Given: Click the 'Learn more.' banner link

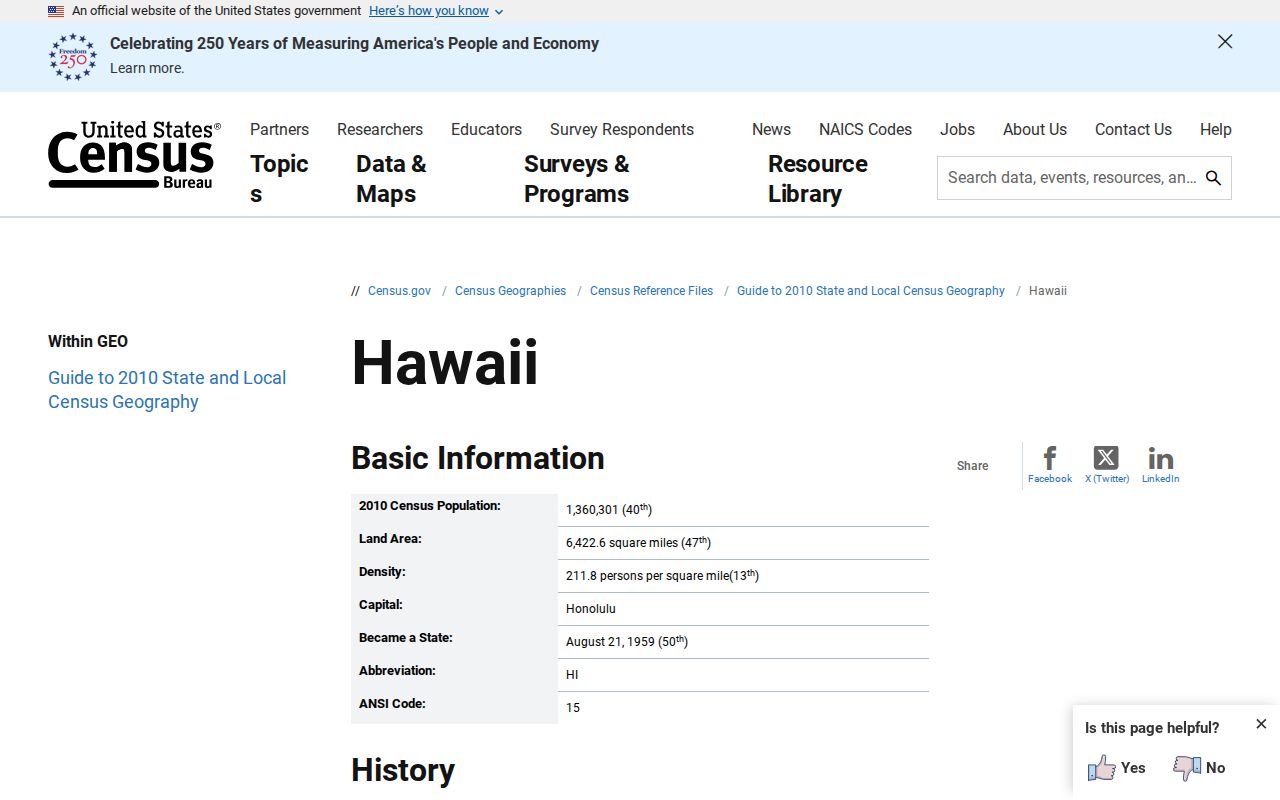Looking at the screenshot, I should [147, 68].
